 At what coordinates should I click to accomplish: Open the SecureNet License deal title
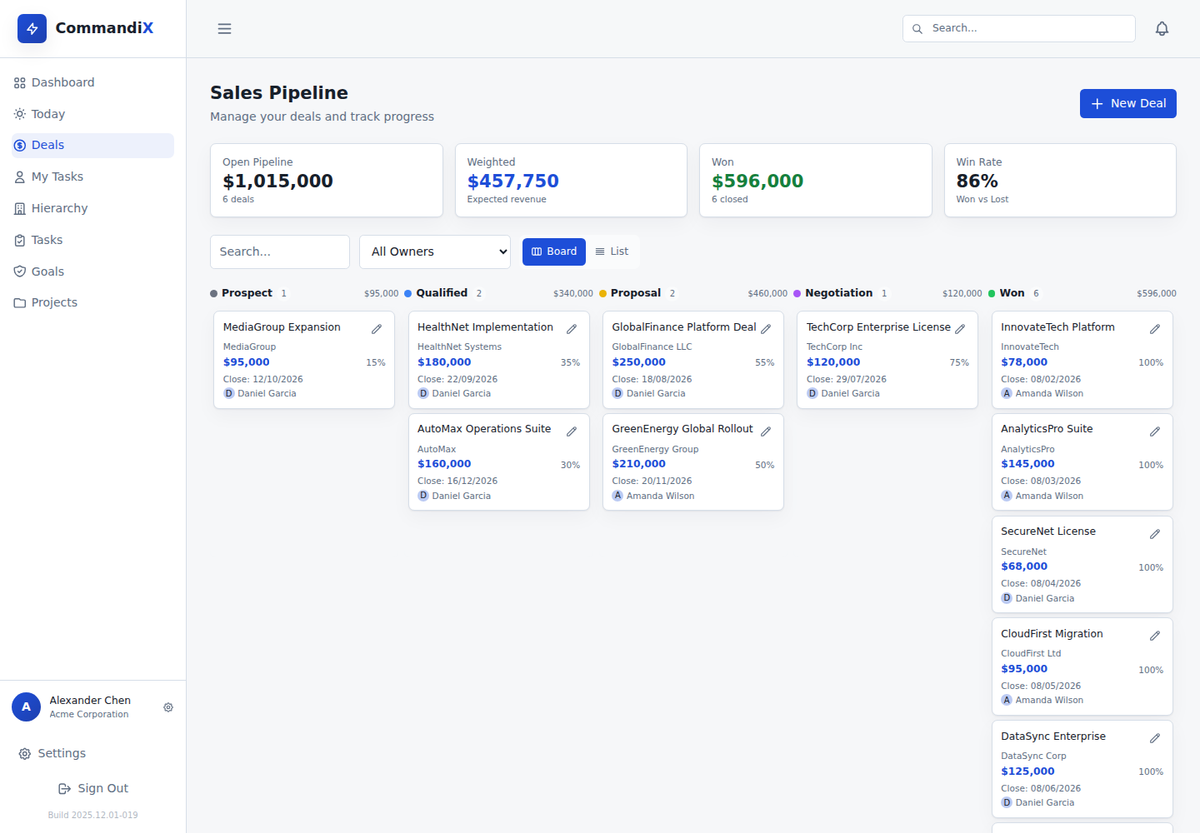pos(1048,531)
